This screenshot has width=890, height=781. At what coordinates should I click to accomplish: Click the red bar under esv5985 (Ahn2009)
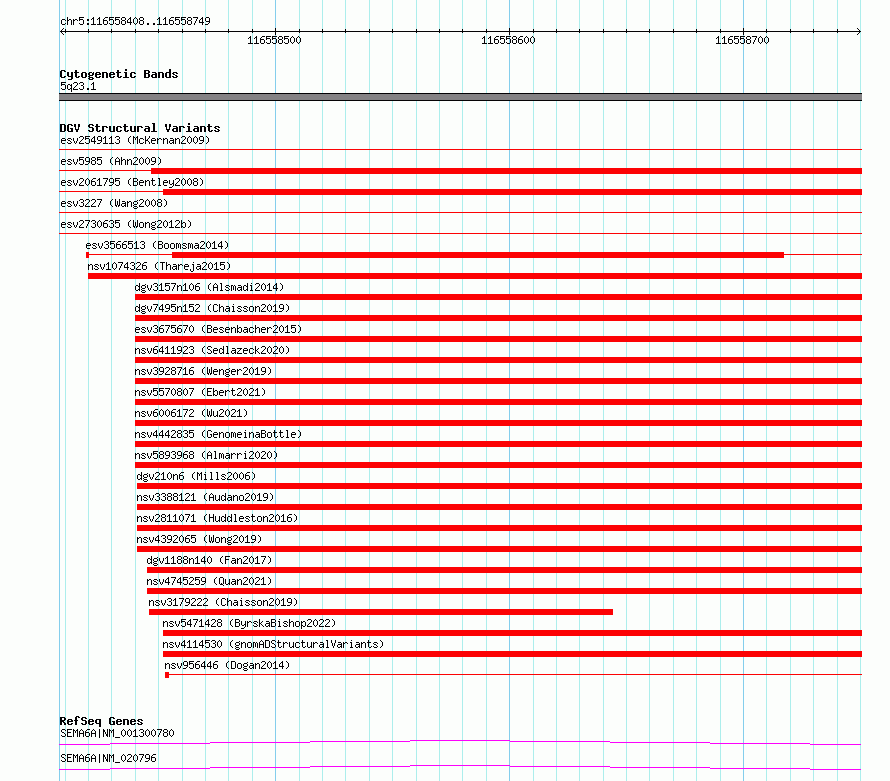506,171
